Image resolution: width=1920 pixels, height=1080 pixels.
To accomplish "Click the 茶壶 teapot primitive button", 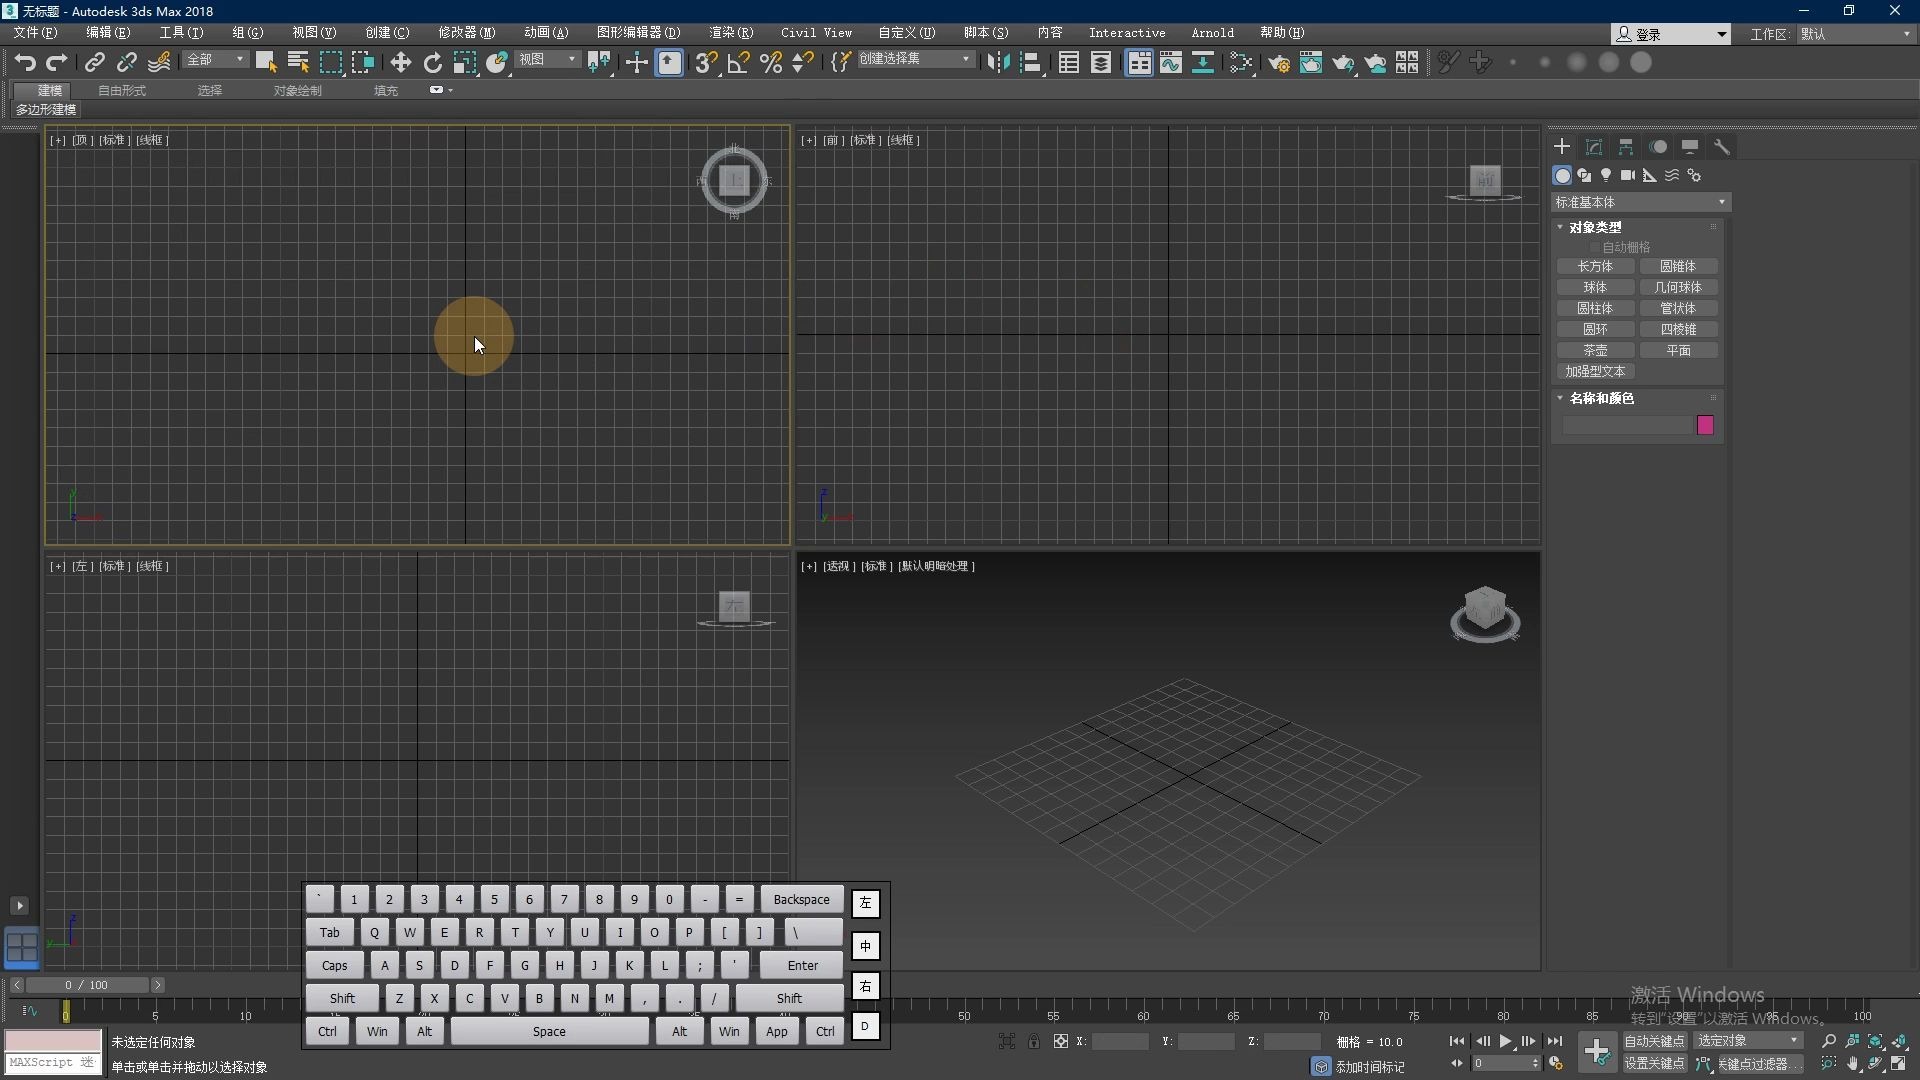I will coord(1595,350).
